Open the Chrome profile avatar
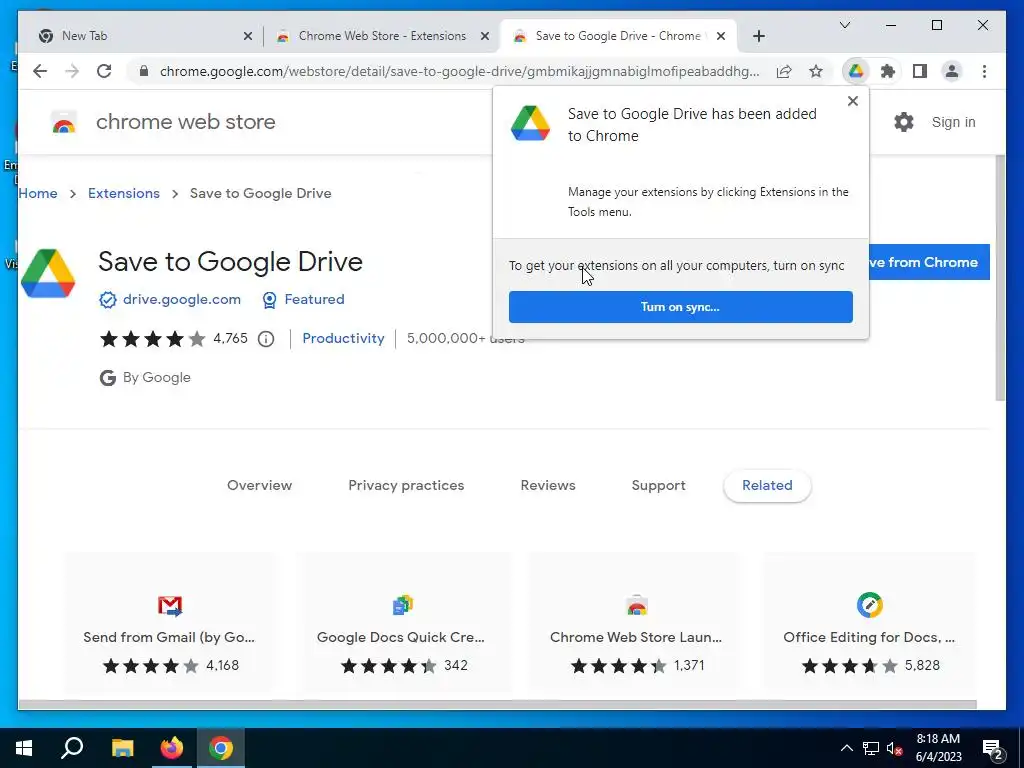 [952, 71]
